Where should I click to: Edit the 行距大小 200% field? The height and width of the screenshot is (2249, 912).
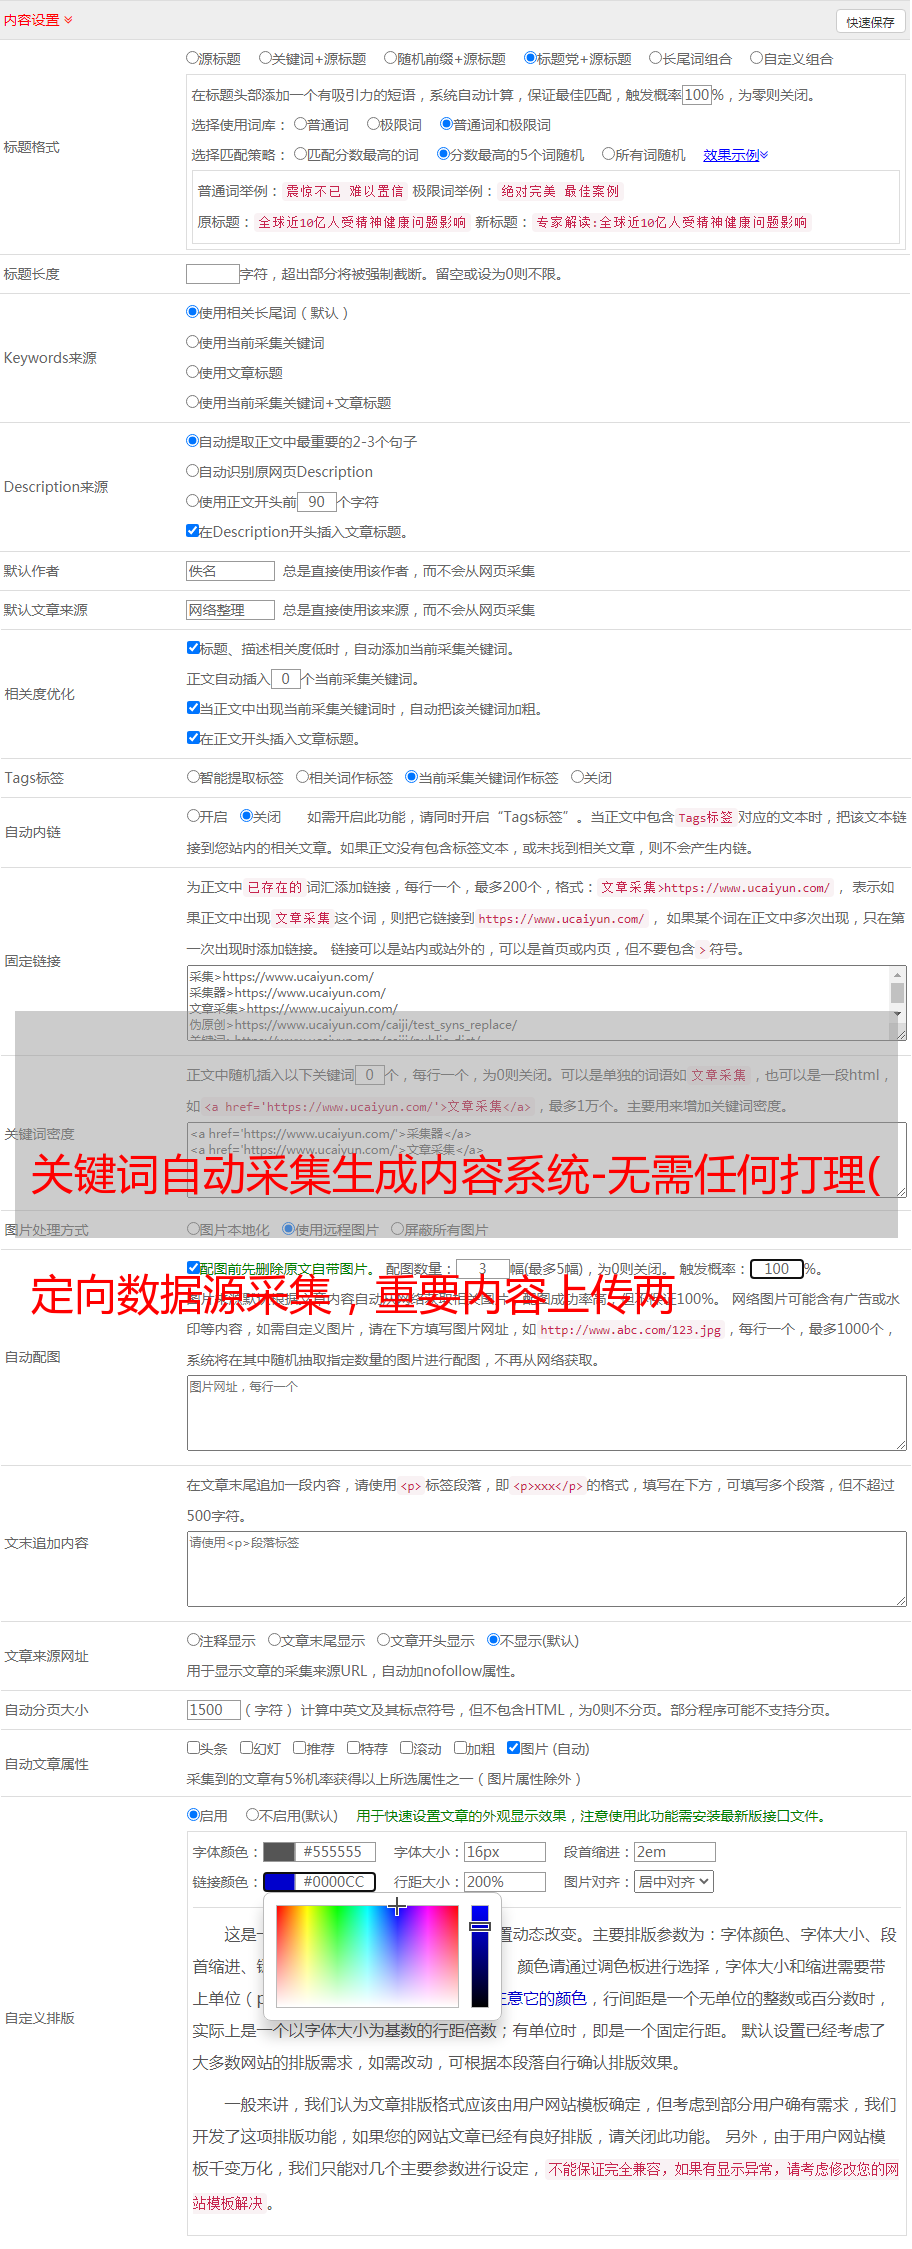tap(505, 1882)
